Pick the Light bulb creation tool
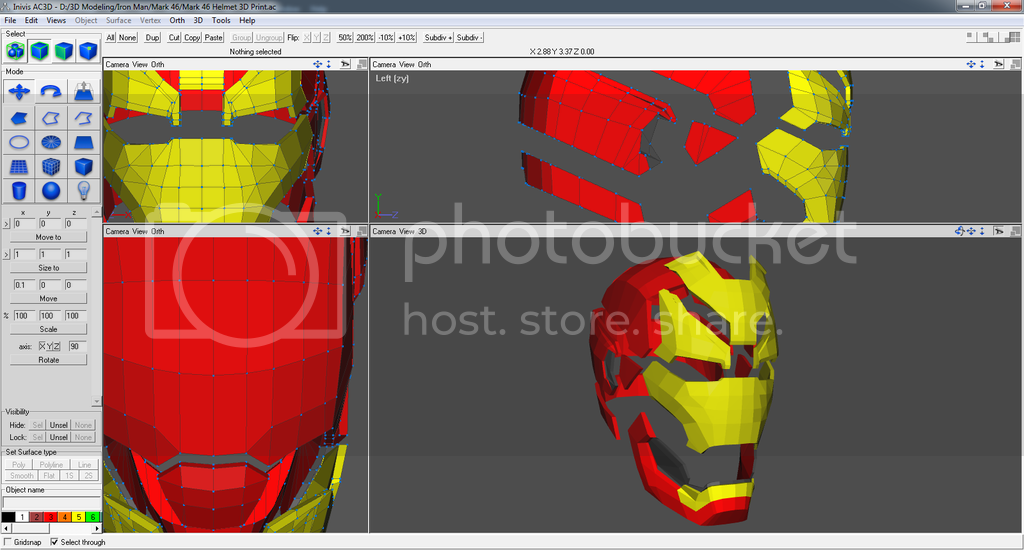This screenshot has width=1024, height=550. 83,191
